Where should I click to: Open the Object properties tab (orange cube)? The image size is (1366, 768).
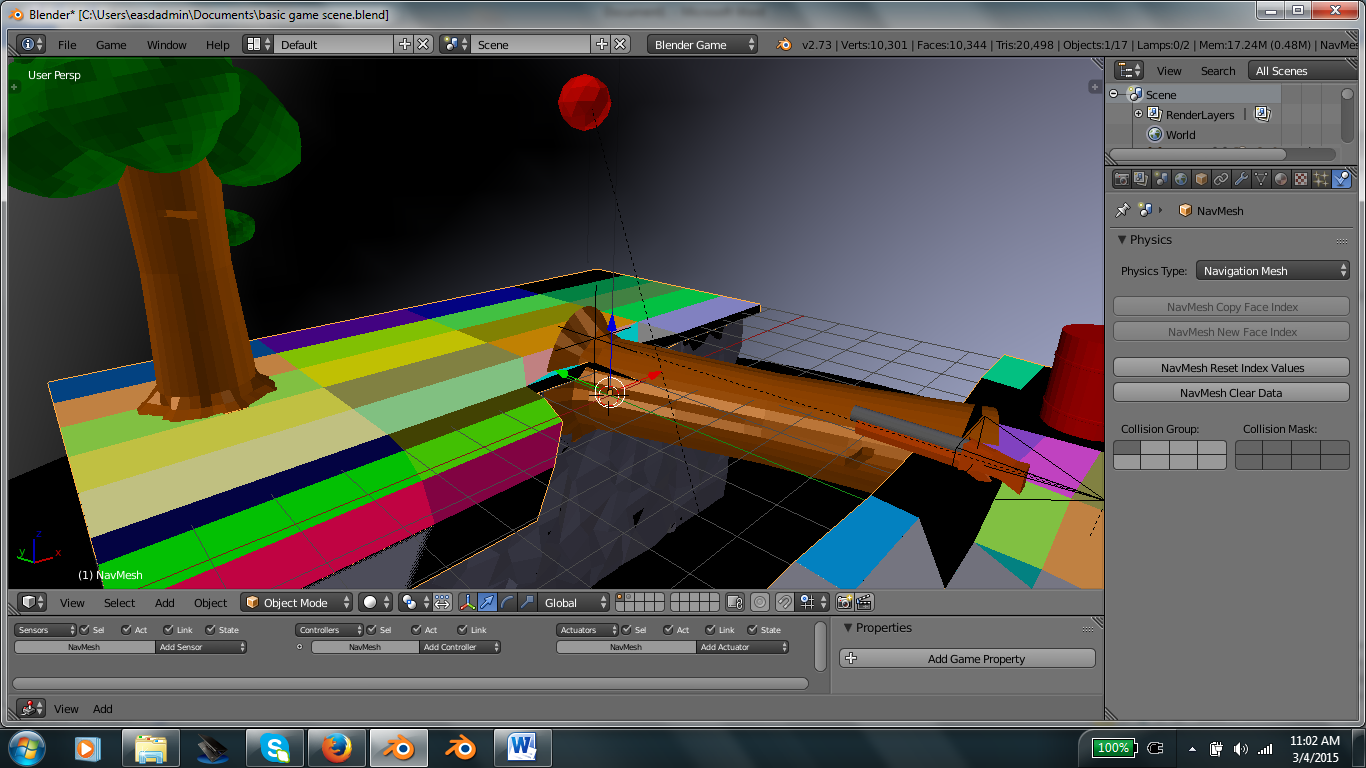pos(1201,179)
